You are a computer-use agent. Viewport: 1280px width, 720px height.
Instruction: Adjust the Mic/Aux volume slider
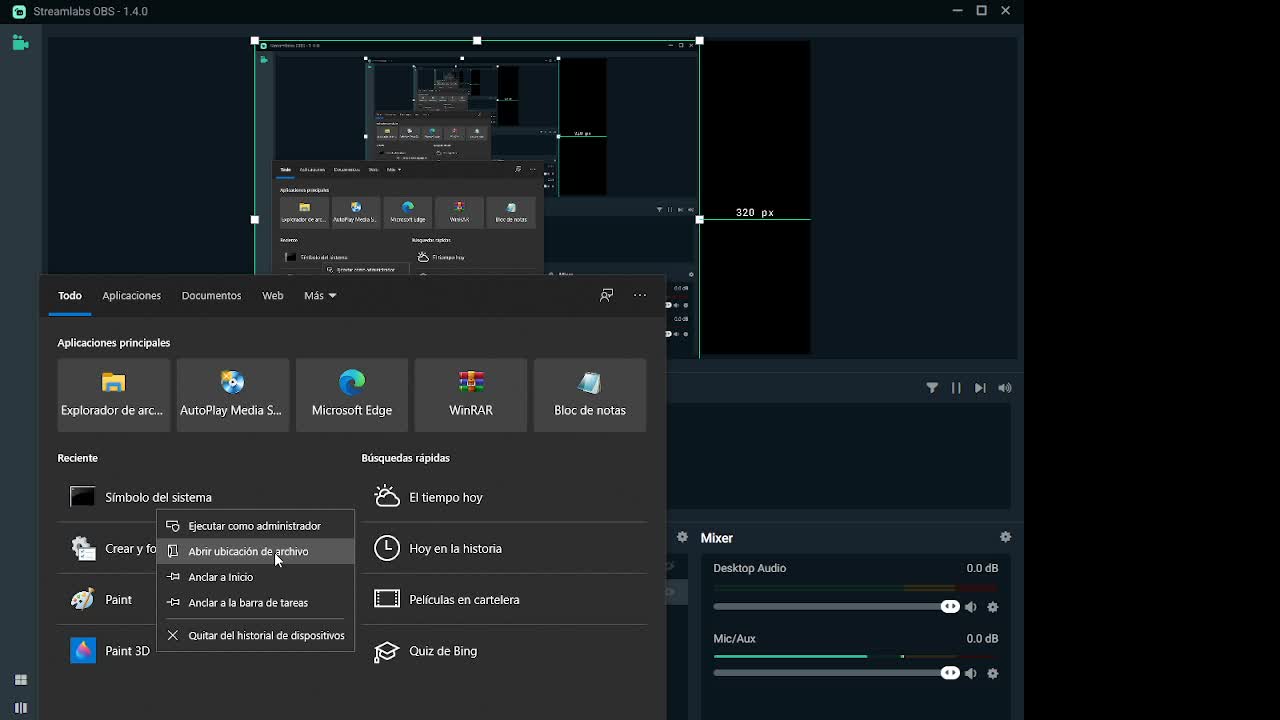836,673
